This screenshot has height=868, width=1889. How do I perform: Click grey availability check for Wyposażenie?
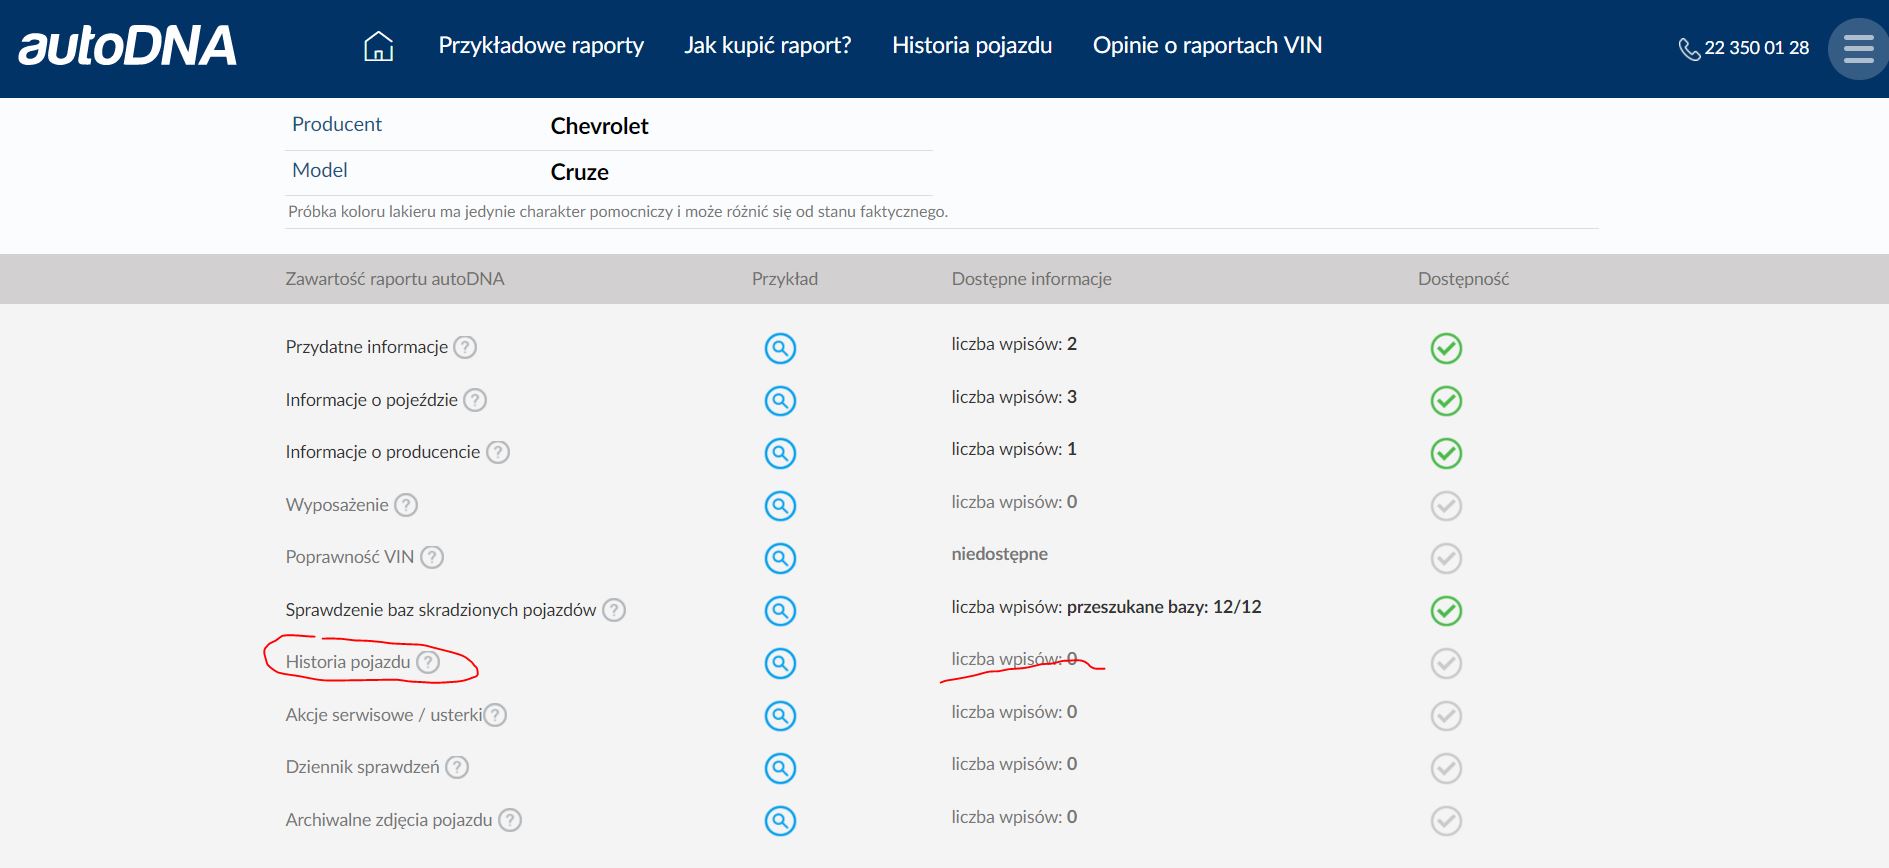click(x=1446, y=506)
